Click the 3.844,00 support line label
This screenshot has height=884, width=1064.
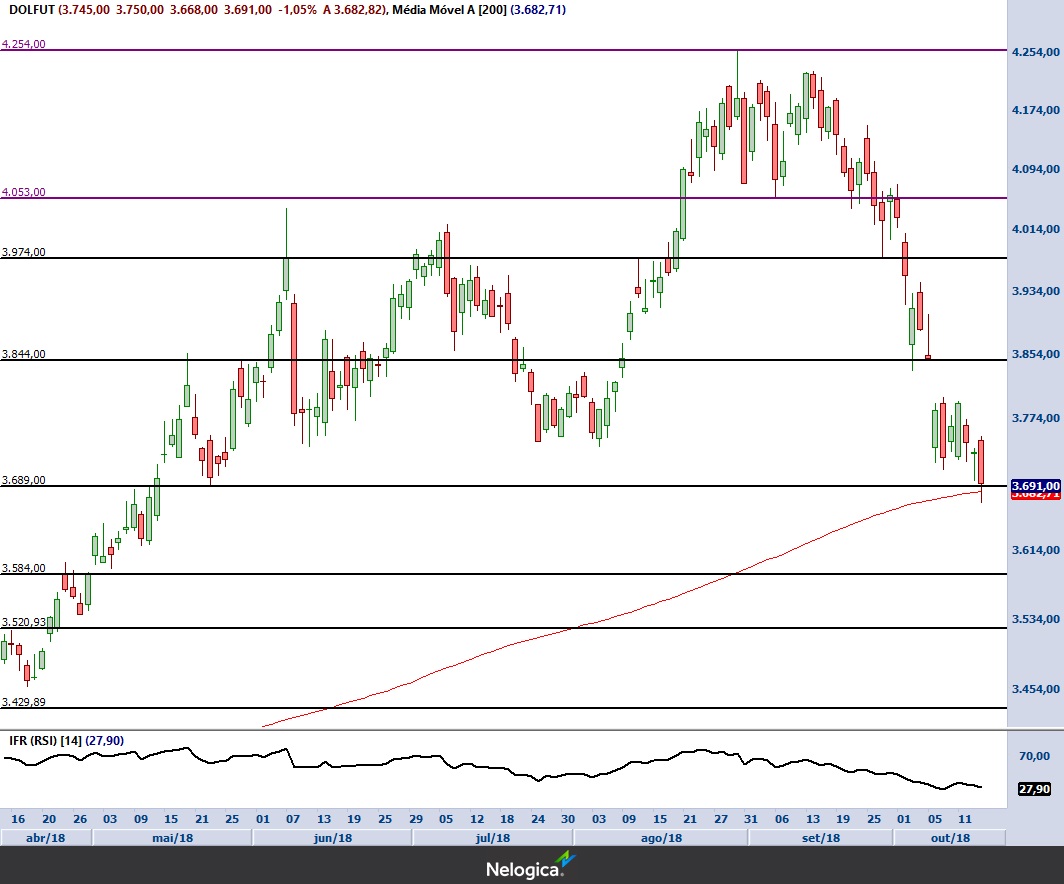[x=24, y=354]
